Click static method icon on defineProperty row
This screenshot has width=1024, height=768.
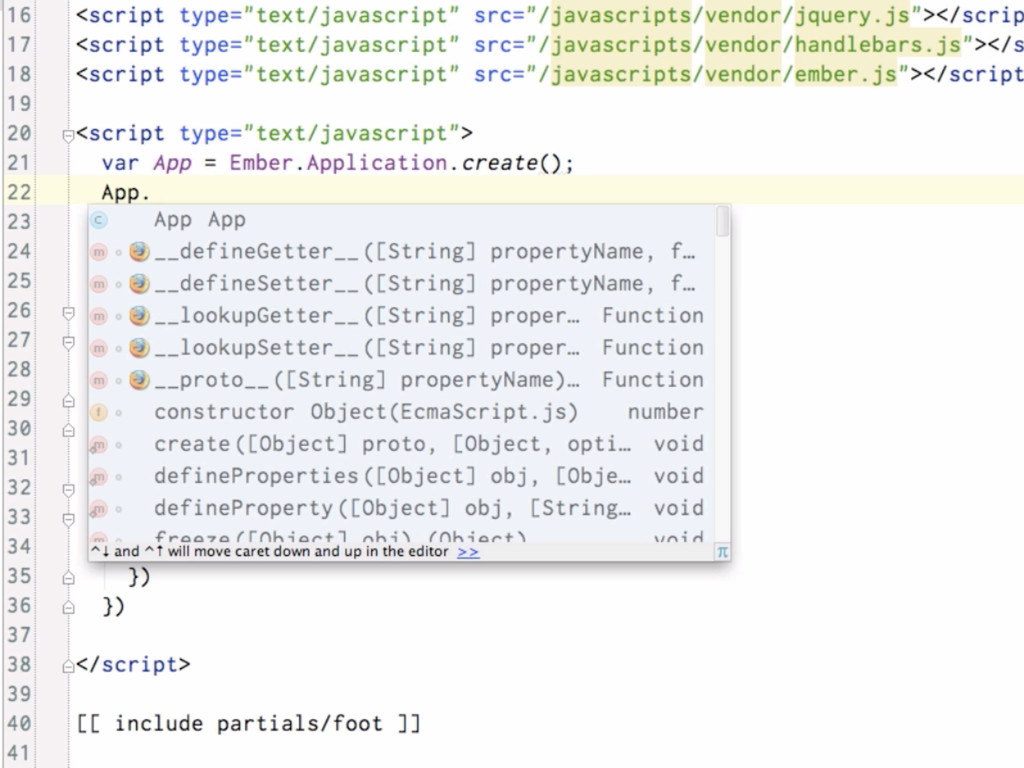[99, 509]
